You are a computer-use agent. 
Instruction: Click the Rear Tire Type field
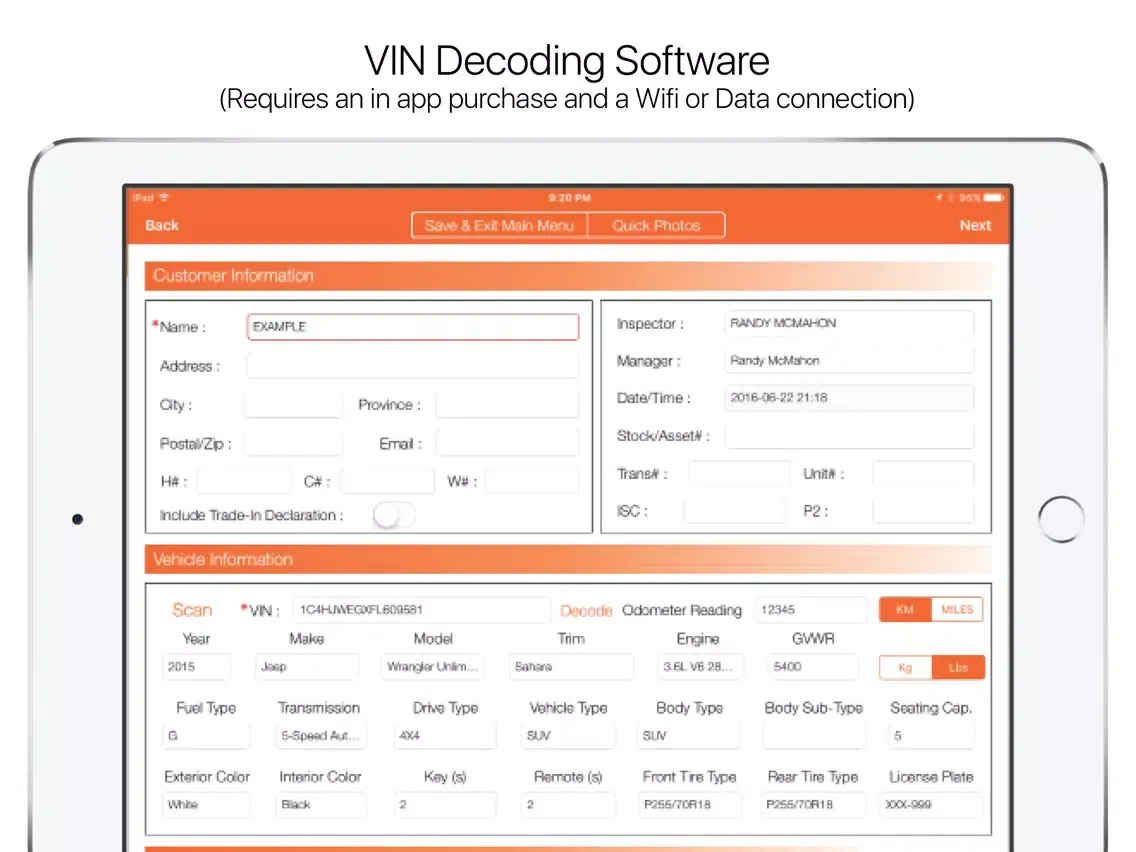point(814,804)
